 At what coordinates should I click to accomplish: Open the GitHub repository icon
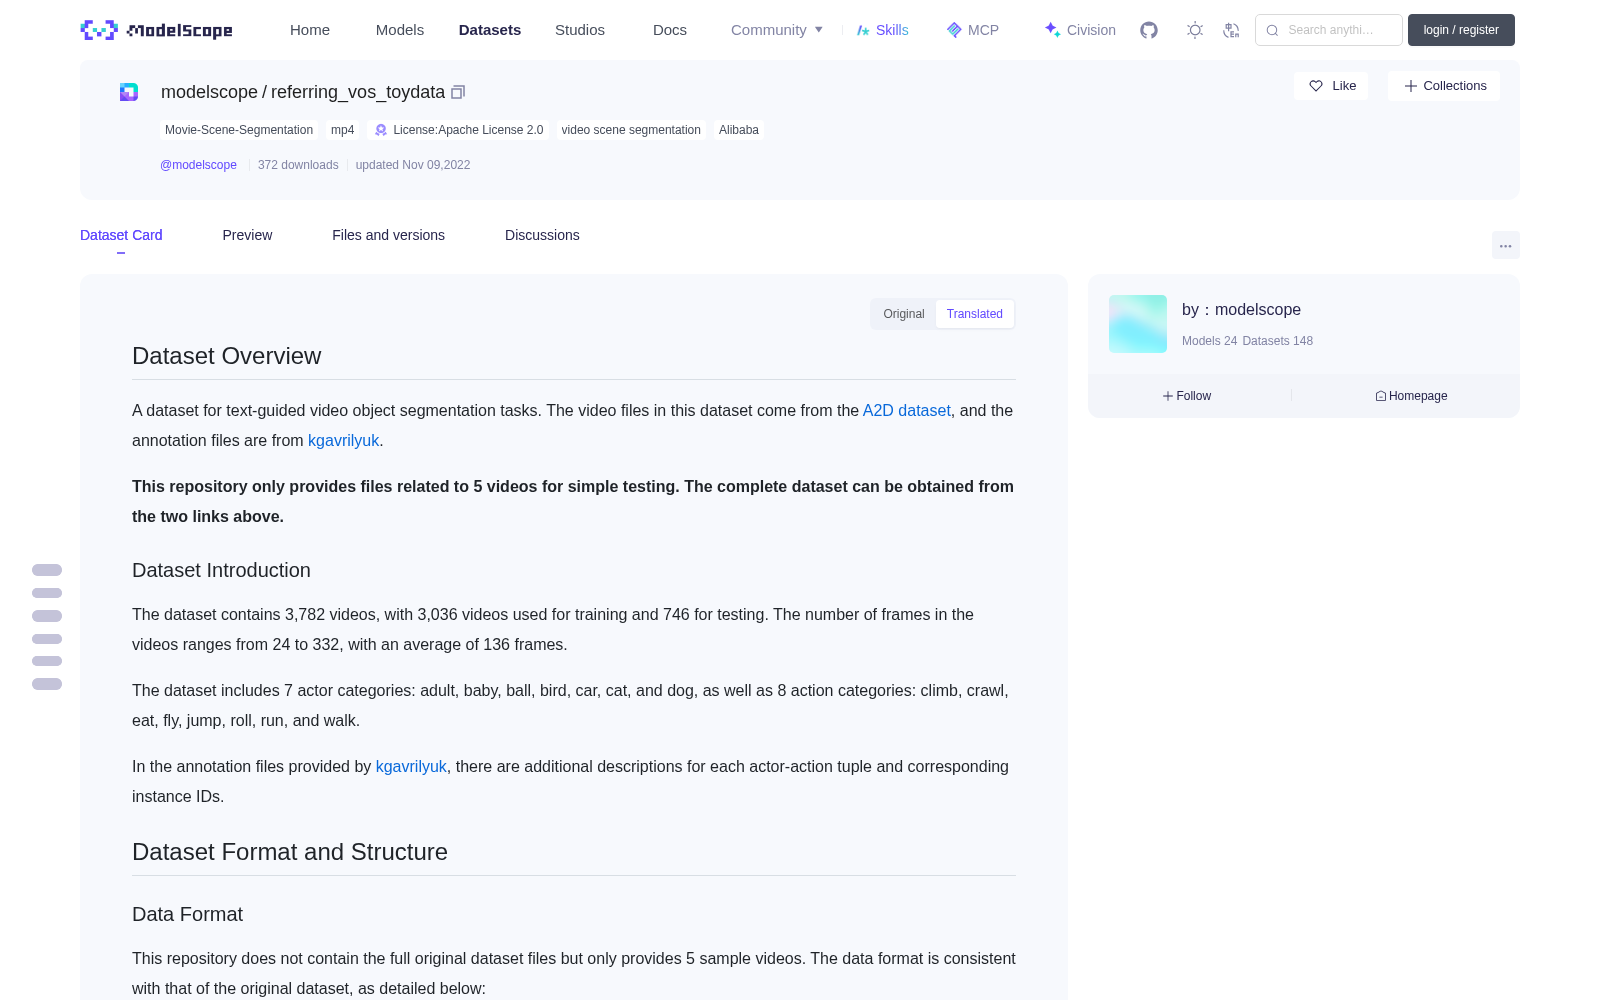pyautogui.click(x=1149, y=30)
